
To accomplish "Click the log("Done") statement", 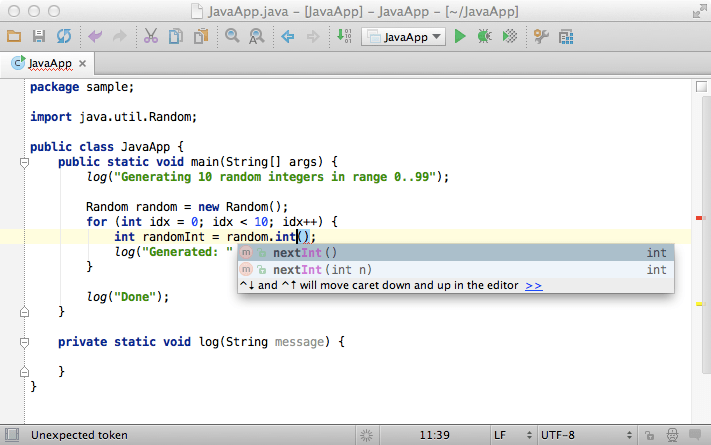I will [x=127, y=297].
